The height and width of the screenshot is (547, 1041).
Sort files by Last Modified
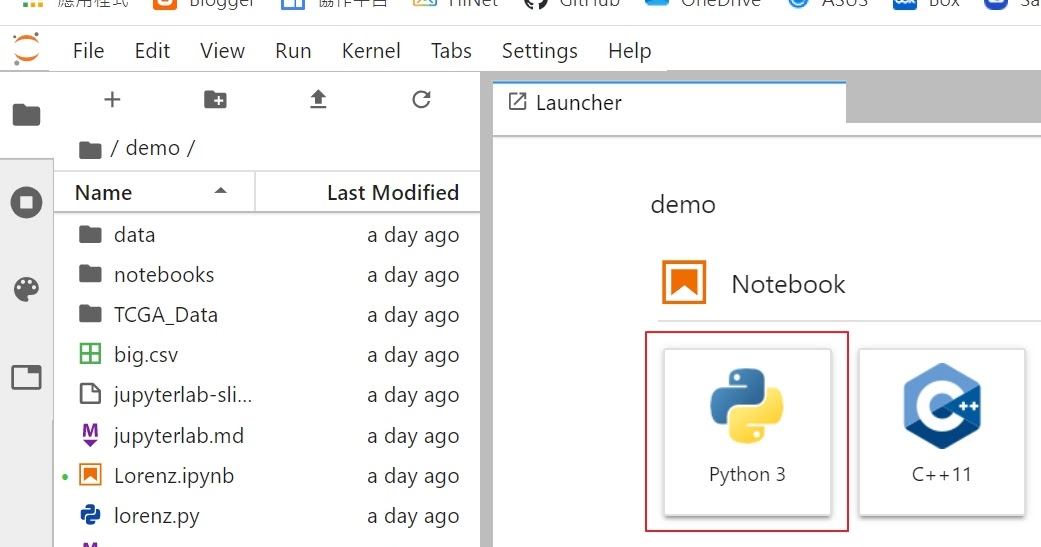pos(392,193)
